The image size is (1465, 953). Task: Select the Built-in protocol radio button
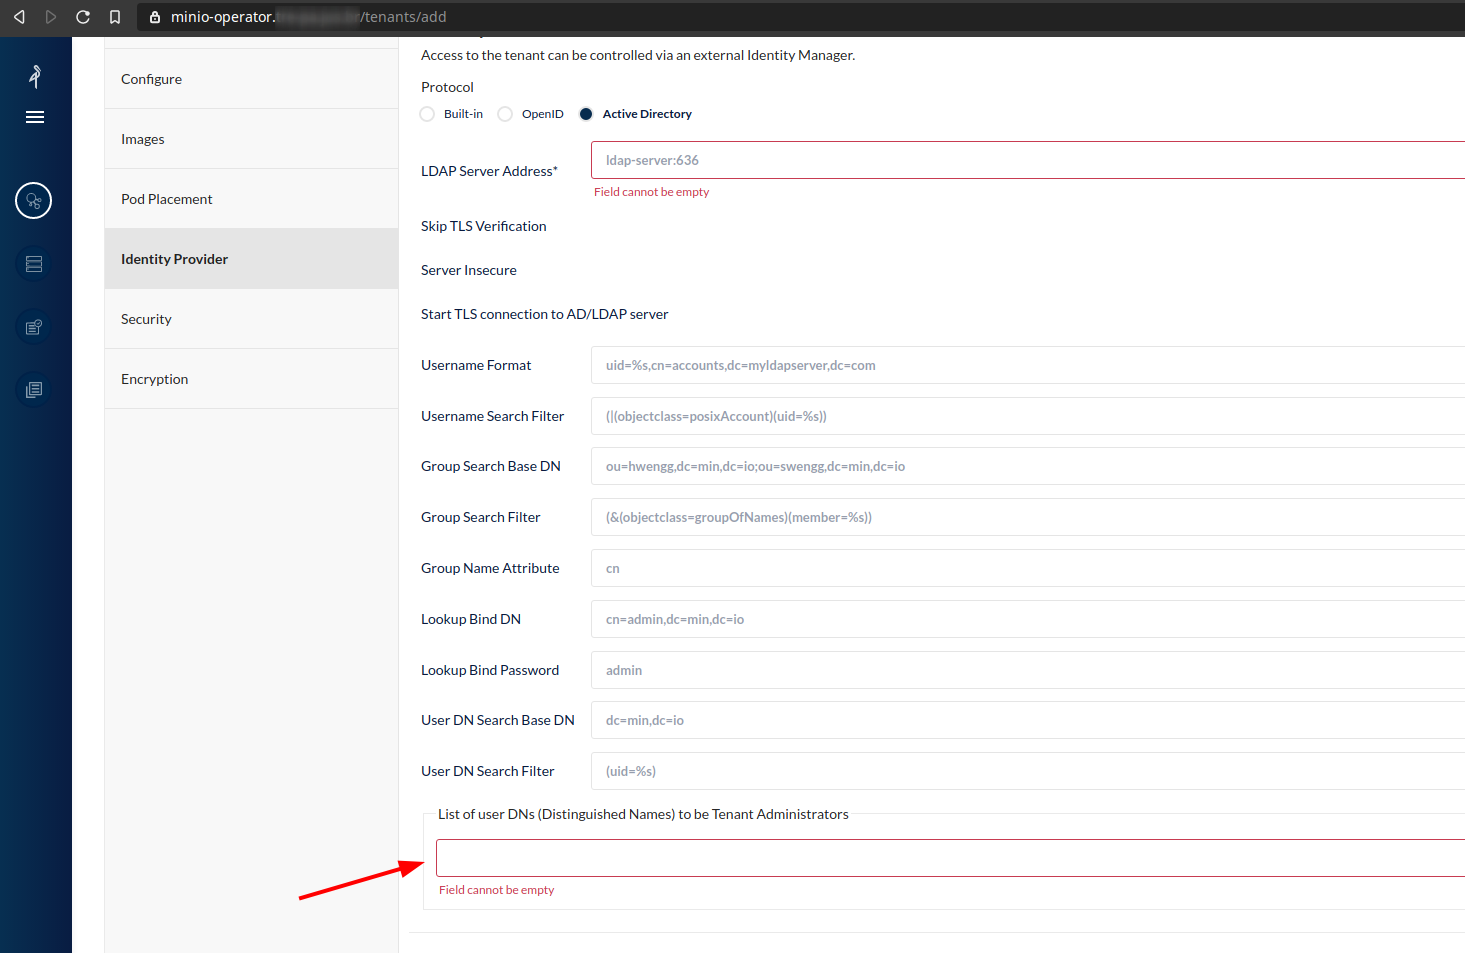coord(427,113)
